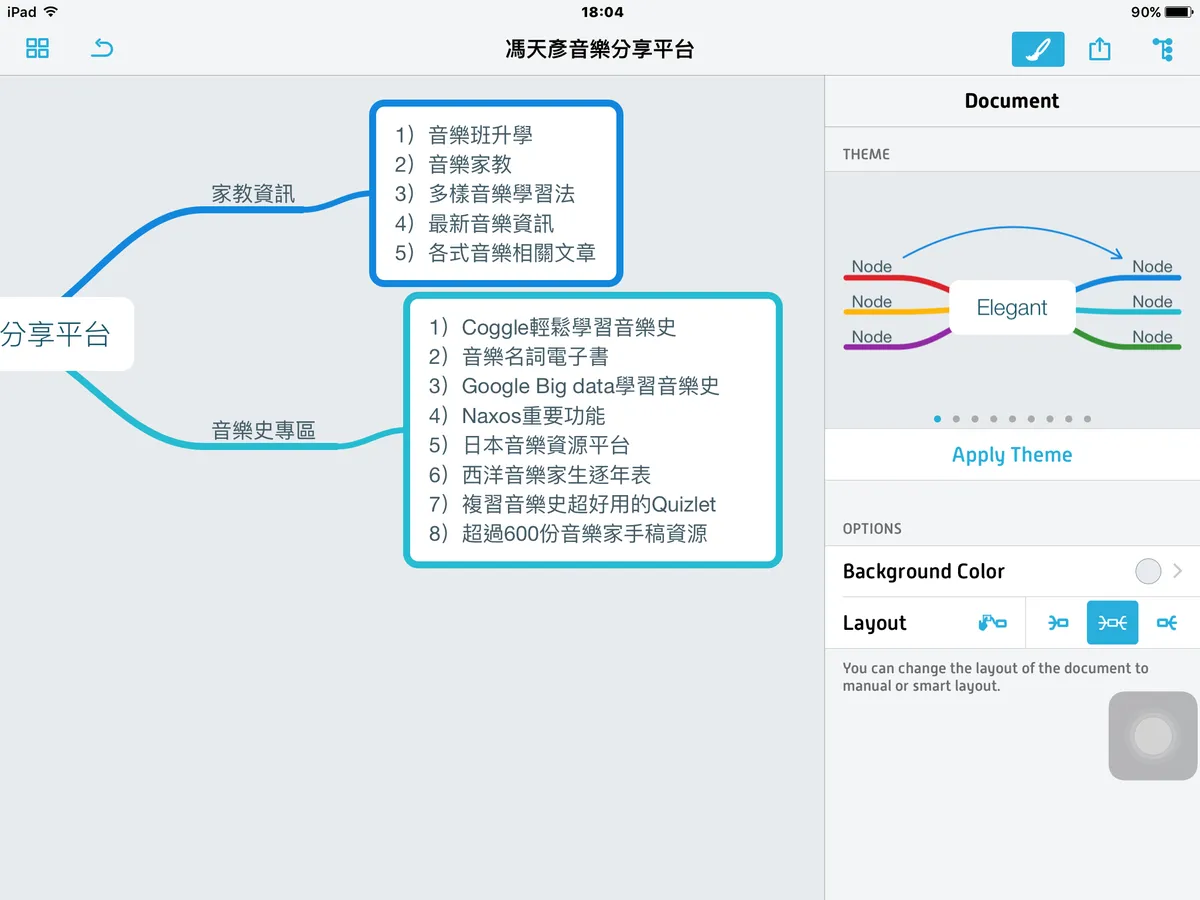Open the AssistiveTouch floating button

point(1153,736)
